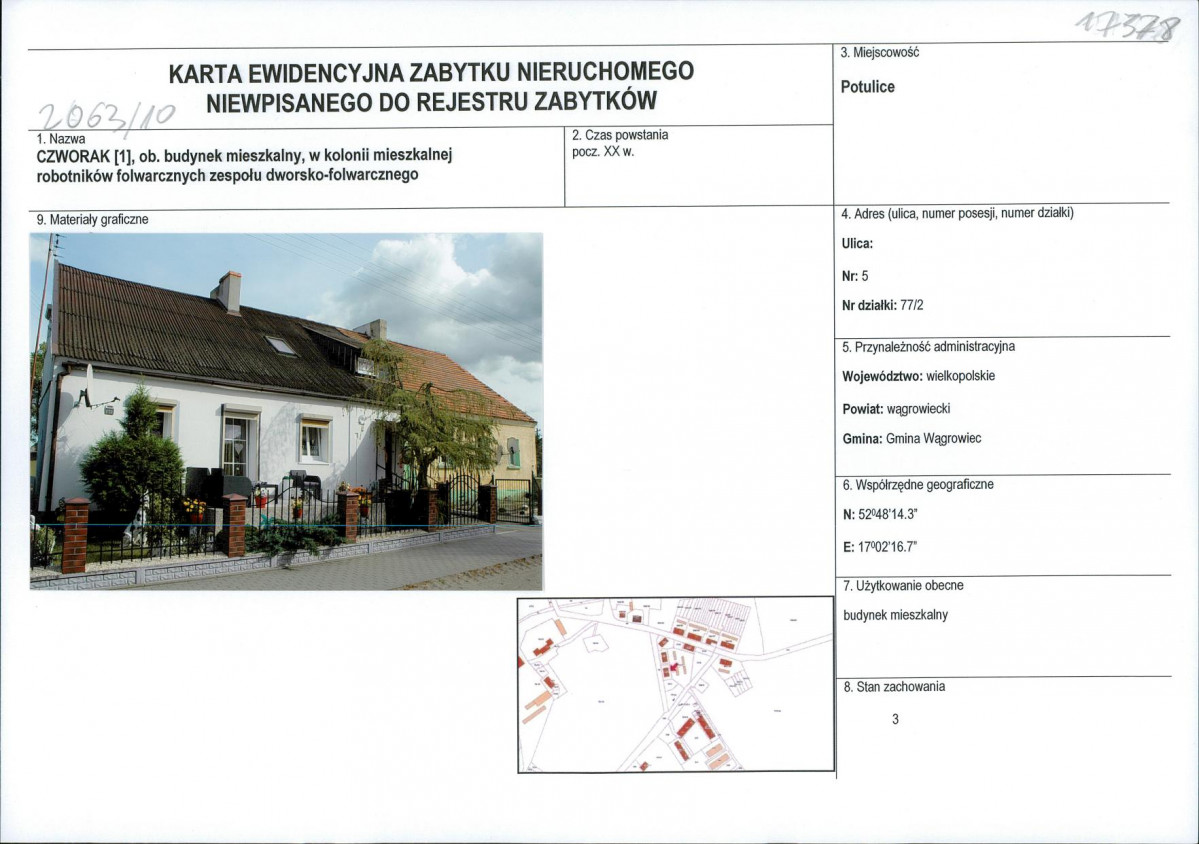Click the line 'robotników folwarcznych zespołu dworsko-folwarcznego'

pyautogui.click(x=228, y=175)
